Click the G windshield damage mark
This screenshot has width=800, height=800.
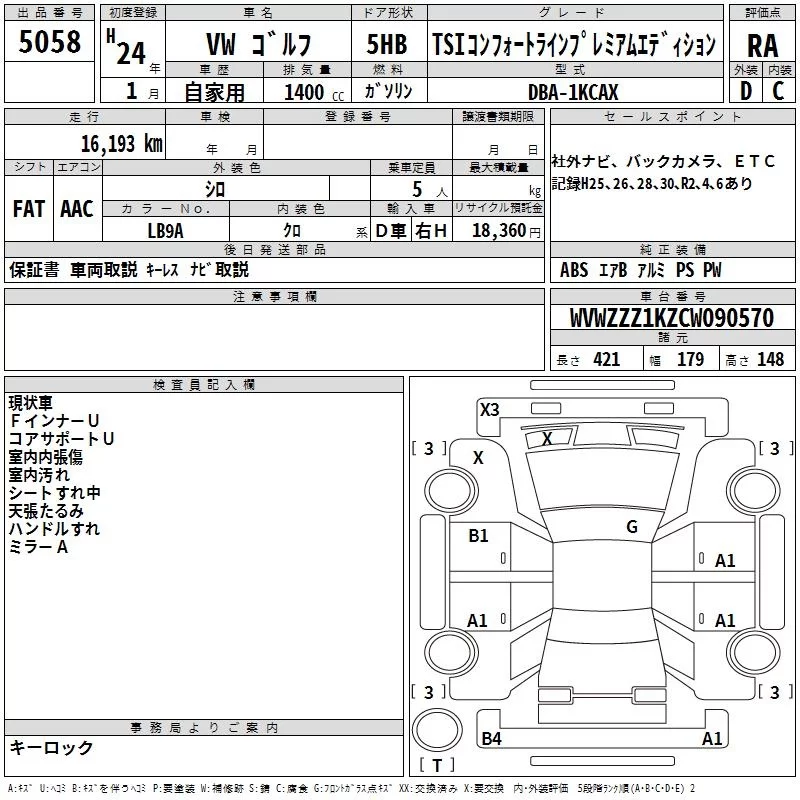(632, 527)
